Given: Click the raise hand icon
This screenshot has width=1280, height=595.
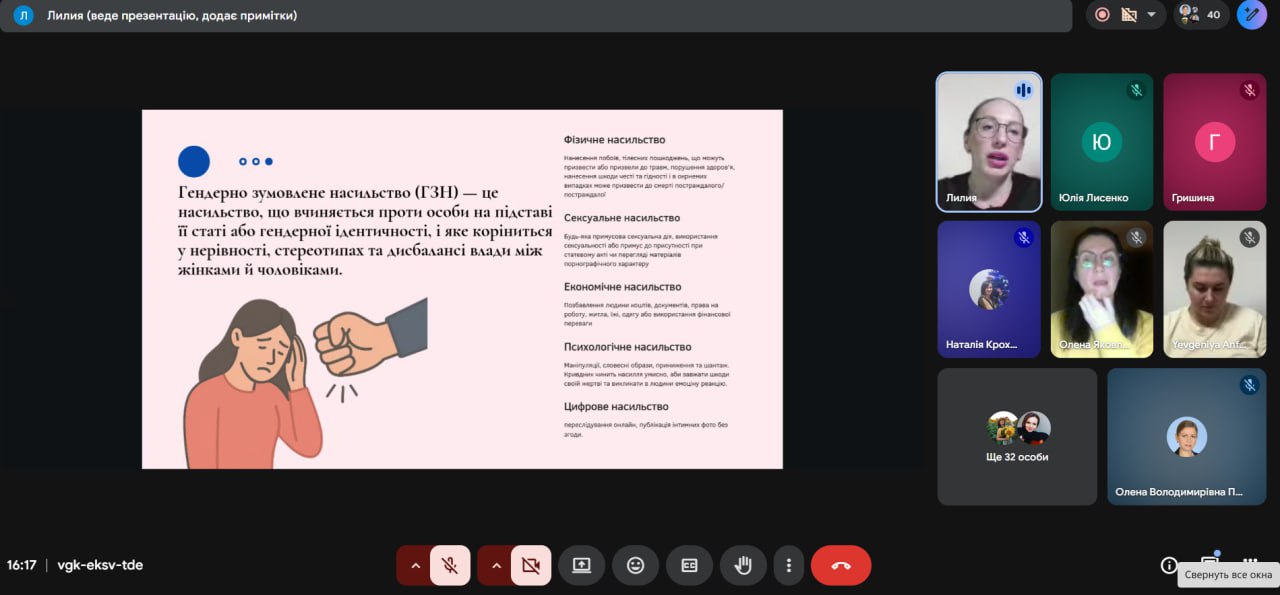Looking at the screenshot, I should (x=742, y=565).
